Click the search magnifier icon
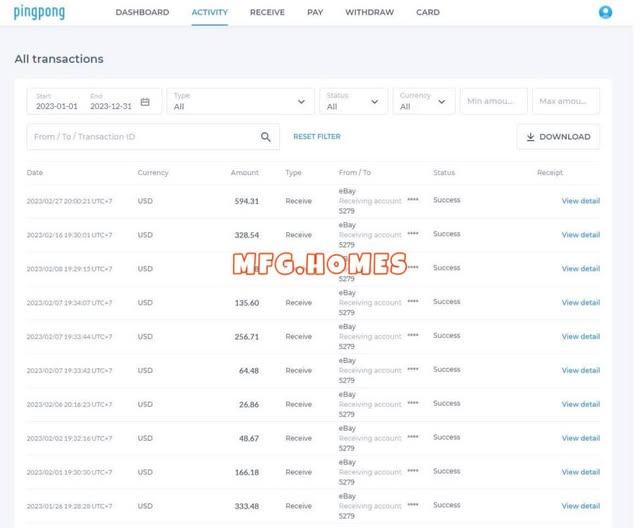This screenshot has height=528, width=640. point(266,137)
